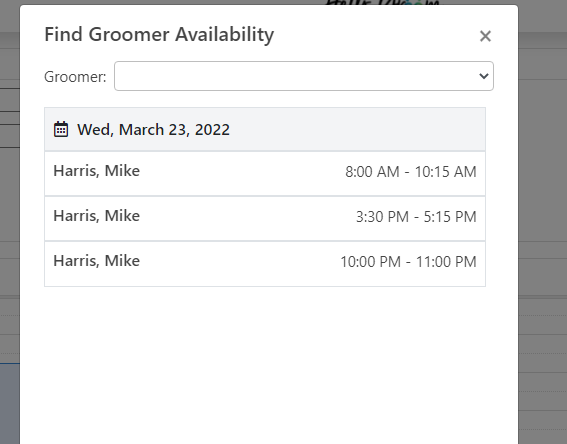
Task: Select the Wed, March 23, 2022 date header
Action: (153, 129)
